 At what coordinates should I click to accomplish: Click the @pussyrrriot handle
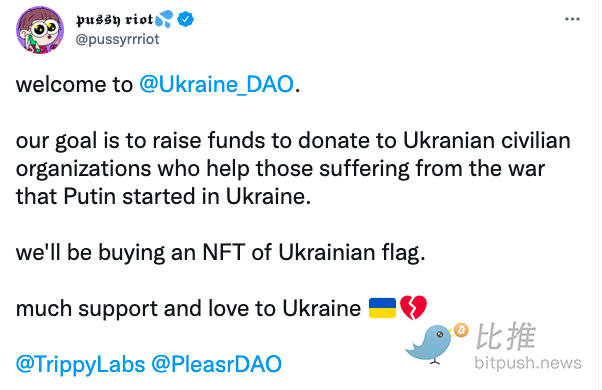(x=117, y=39)
